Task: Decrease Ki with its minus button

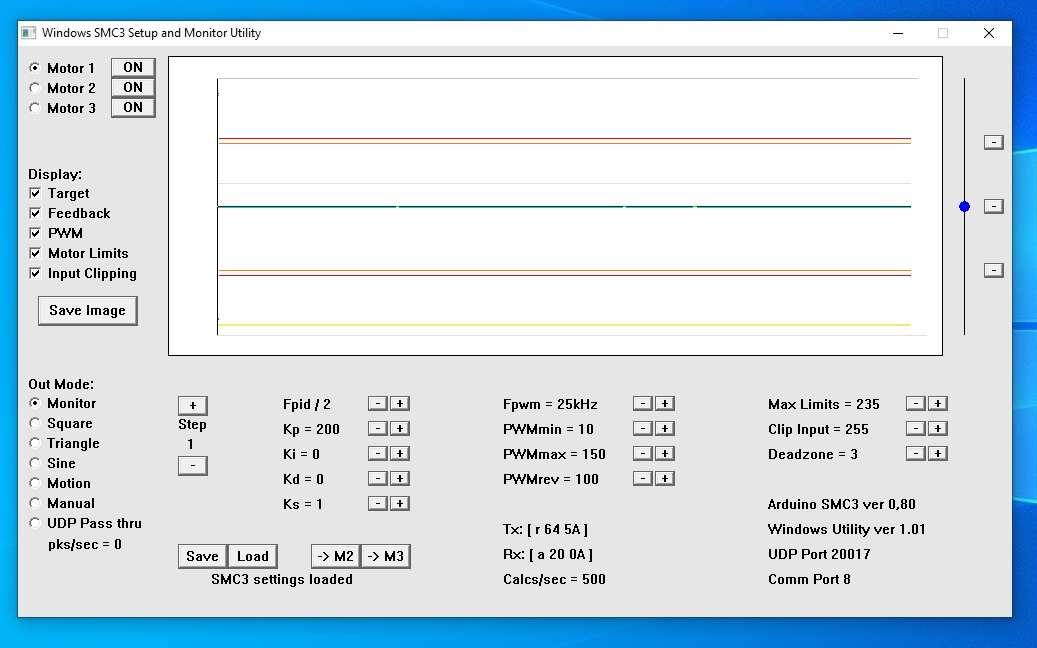Action: point(378,454)
